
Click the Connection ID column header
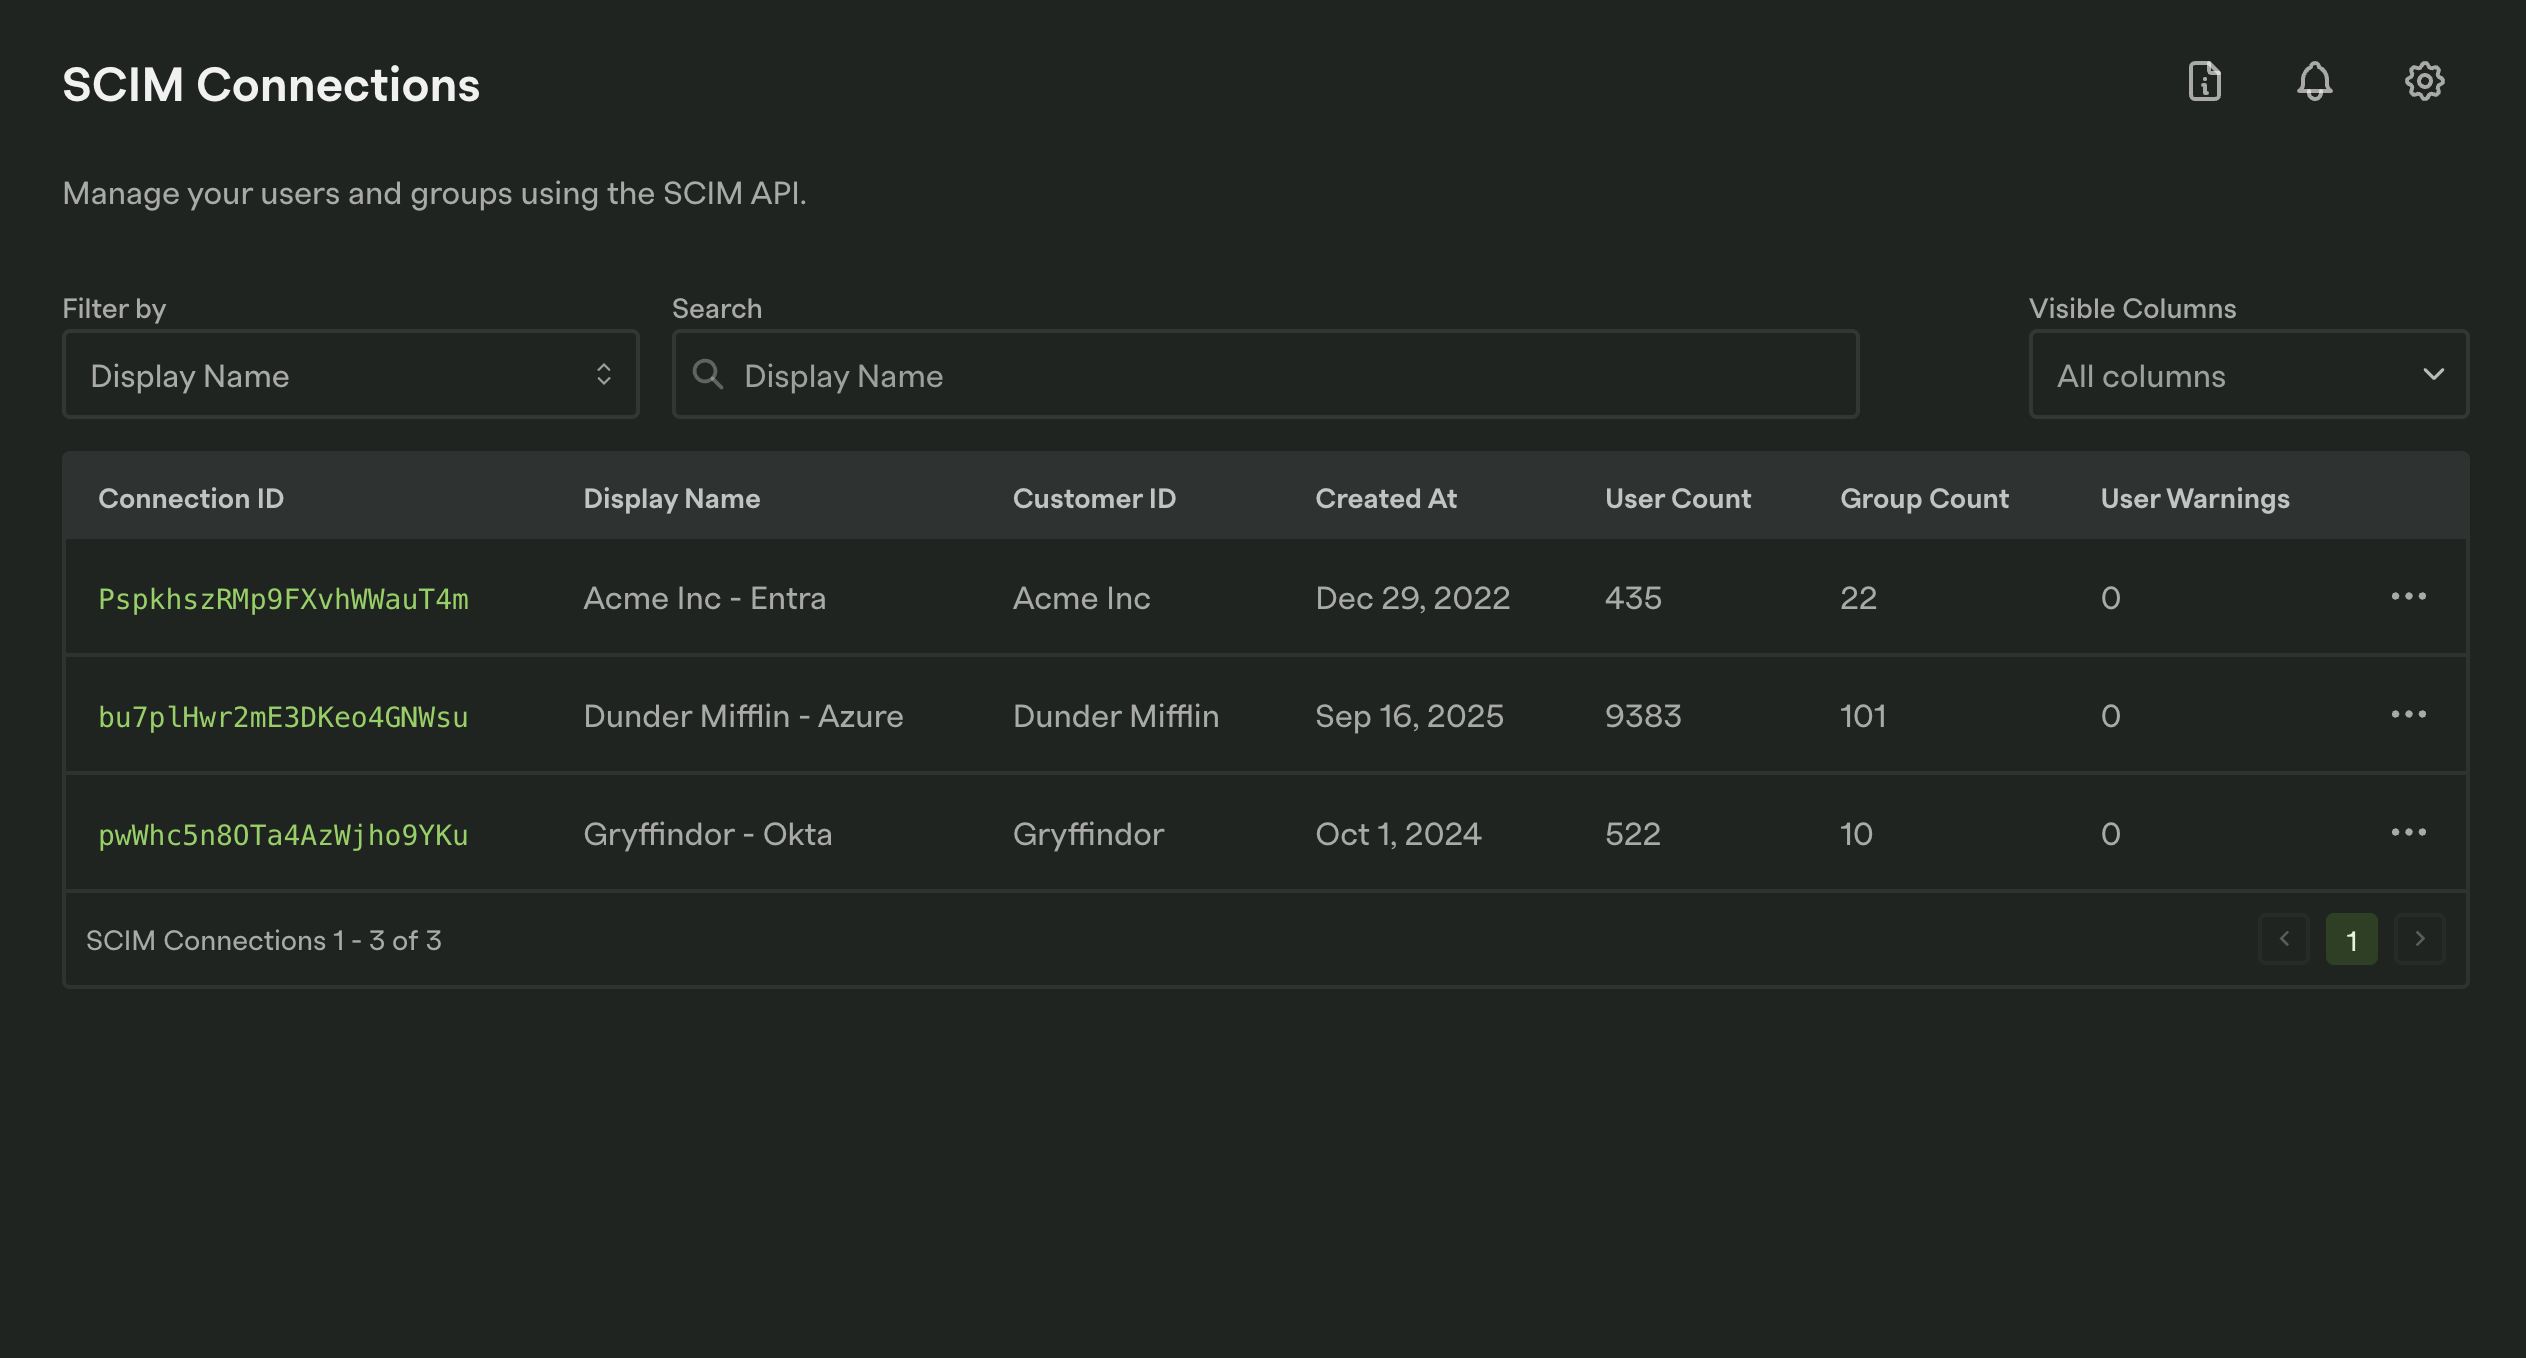[191, 497]
